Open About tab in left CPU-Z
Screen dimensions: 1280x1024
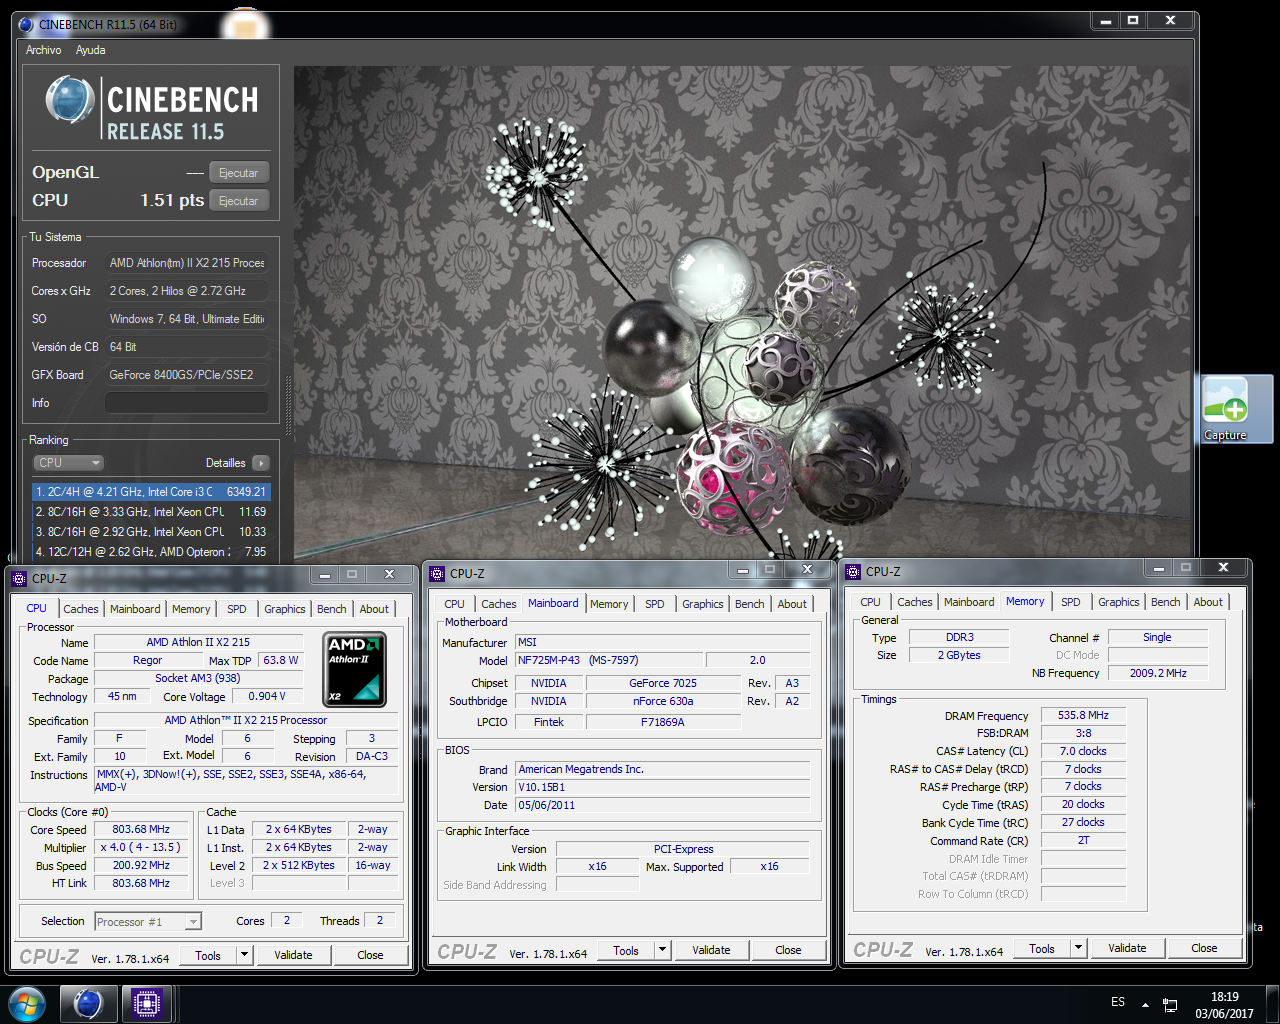374,609
